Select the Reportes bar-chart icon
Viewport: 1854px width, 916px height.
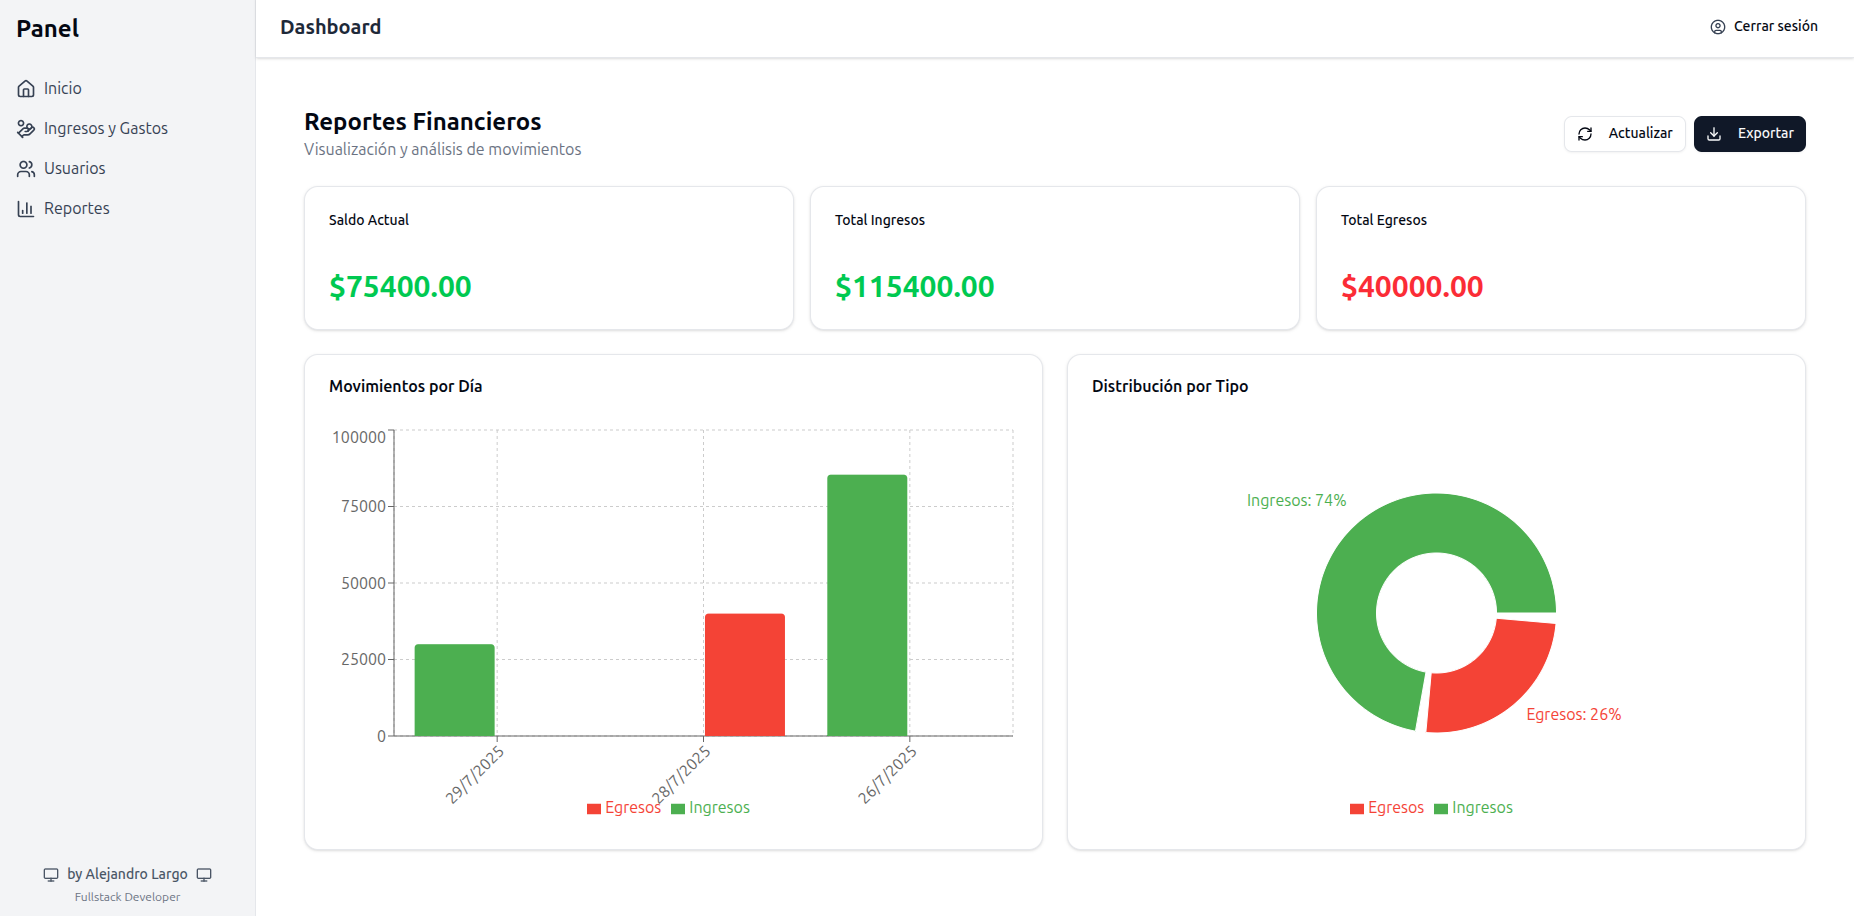pos(27,208)
